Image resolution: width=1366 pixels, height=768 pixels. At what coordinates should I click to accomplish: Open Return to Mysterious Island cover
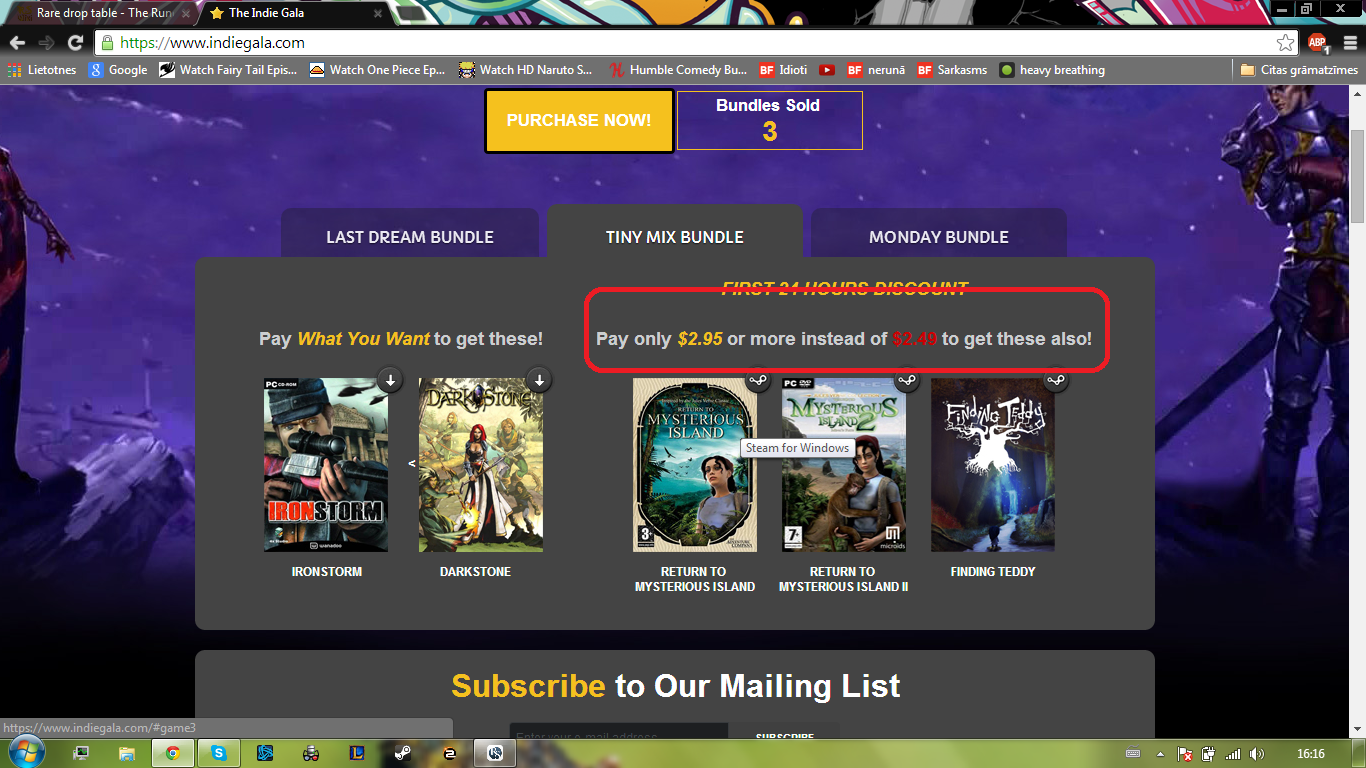click(x=695, y=465)
